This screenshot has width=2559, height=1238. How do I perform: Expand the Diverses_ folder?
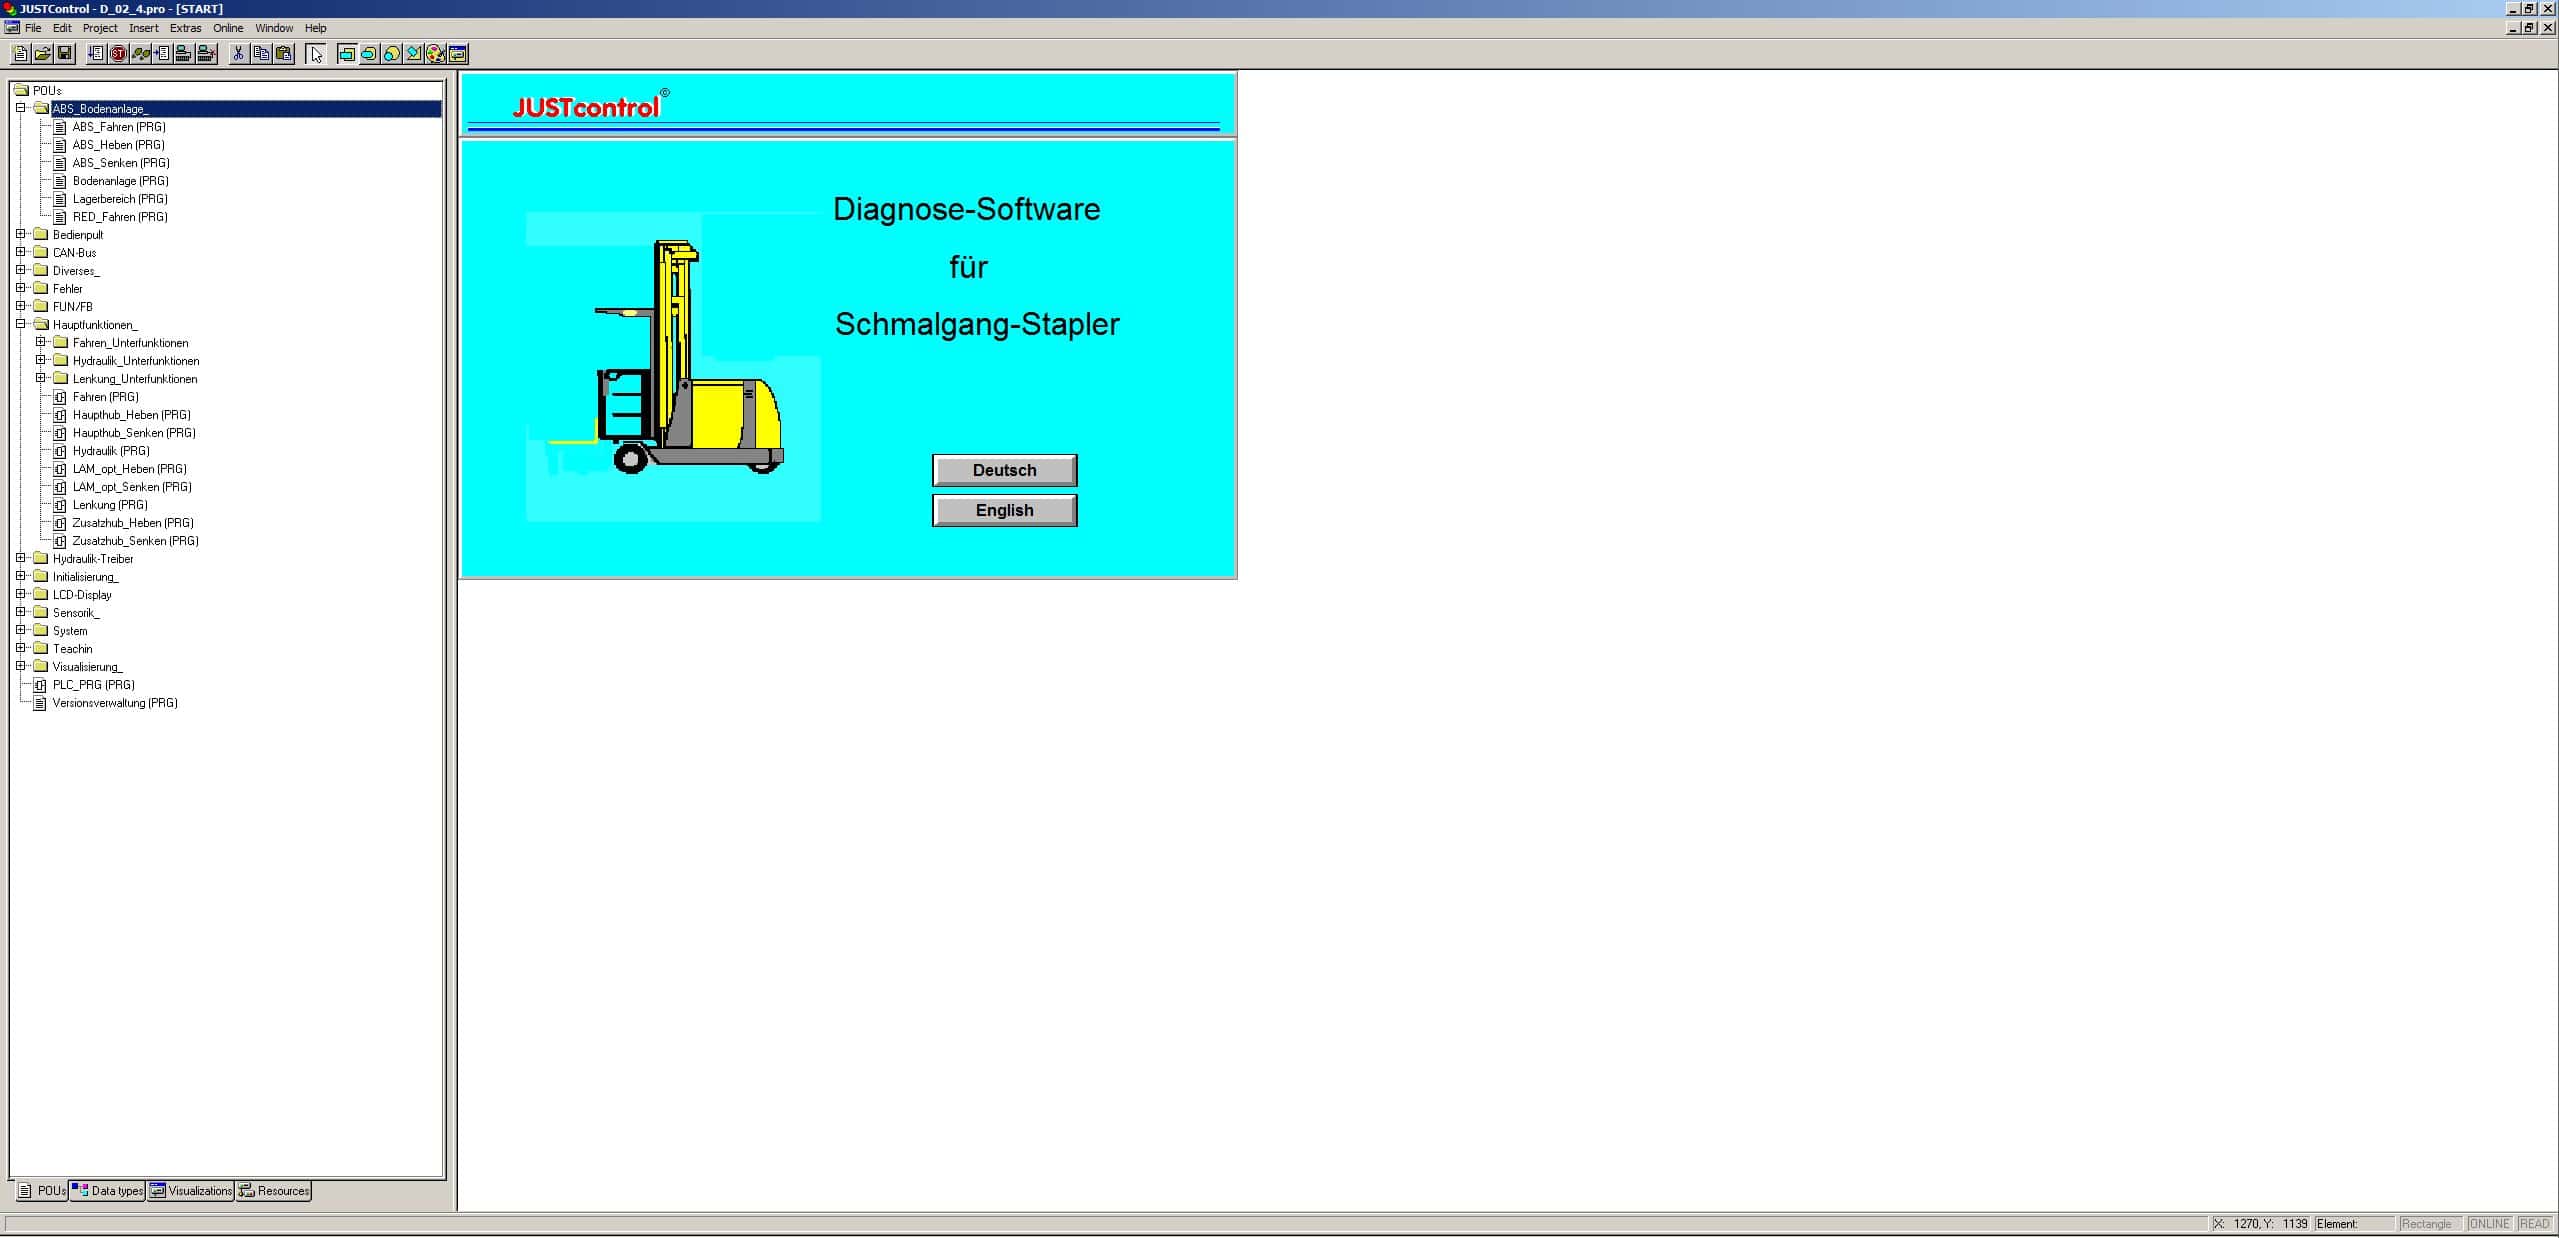(21, 270)
